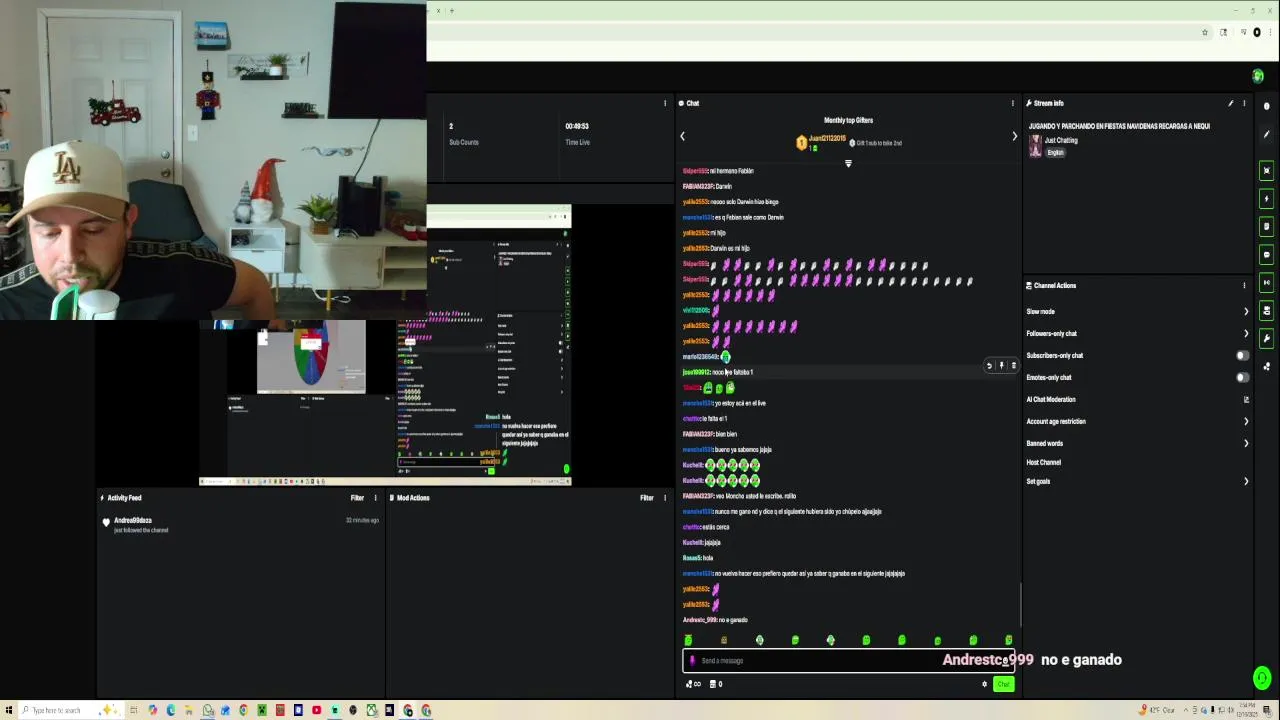This screenshot has height=720, width=1280.
Task: Expand Slow mode settings
Action: point(1246,311)
